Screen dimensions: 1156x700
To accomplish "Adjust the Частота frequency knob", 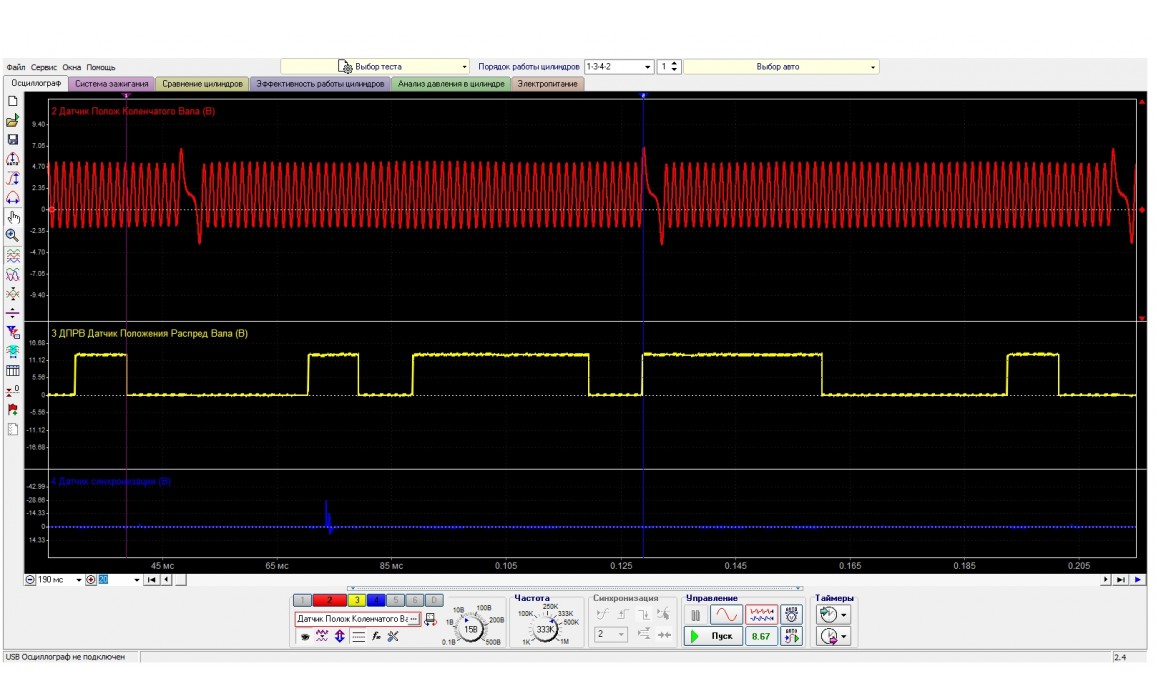I will tap(546, 630).
